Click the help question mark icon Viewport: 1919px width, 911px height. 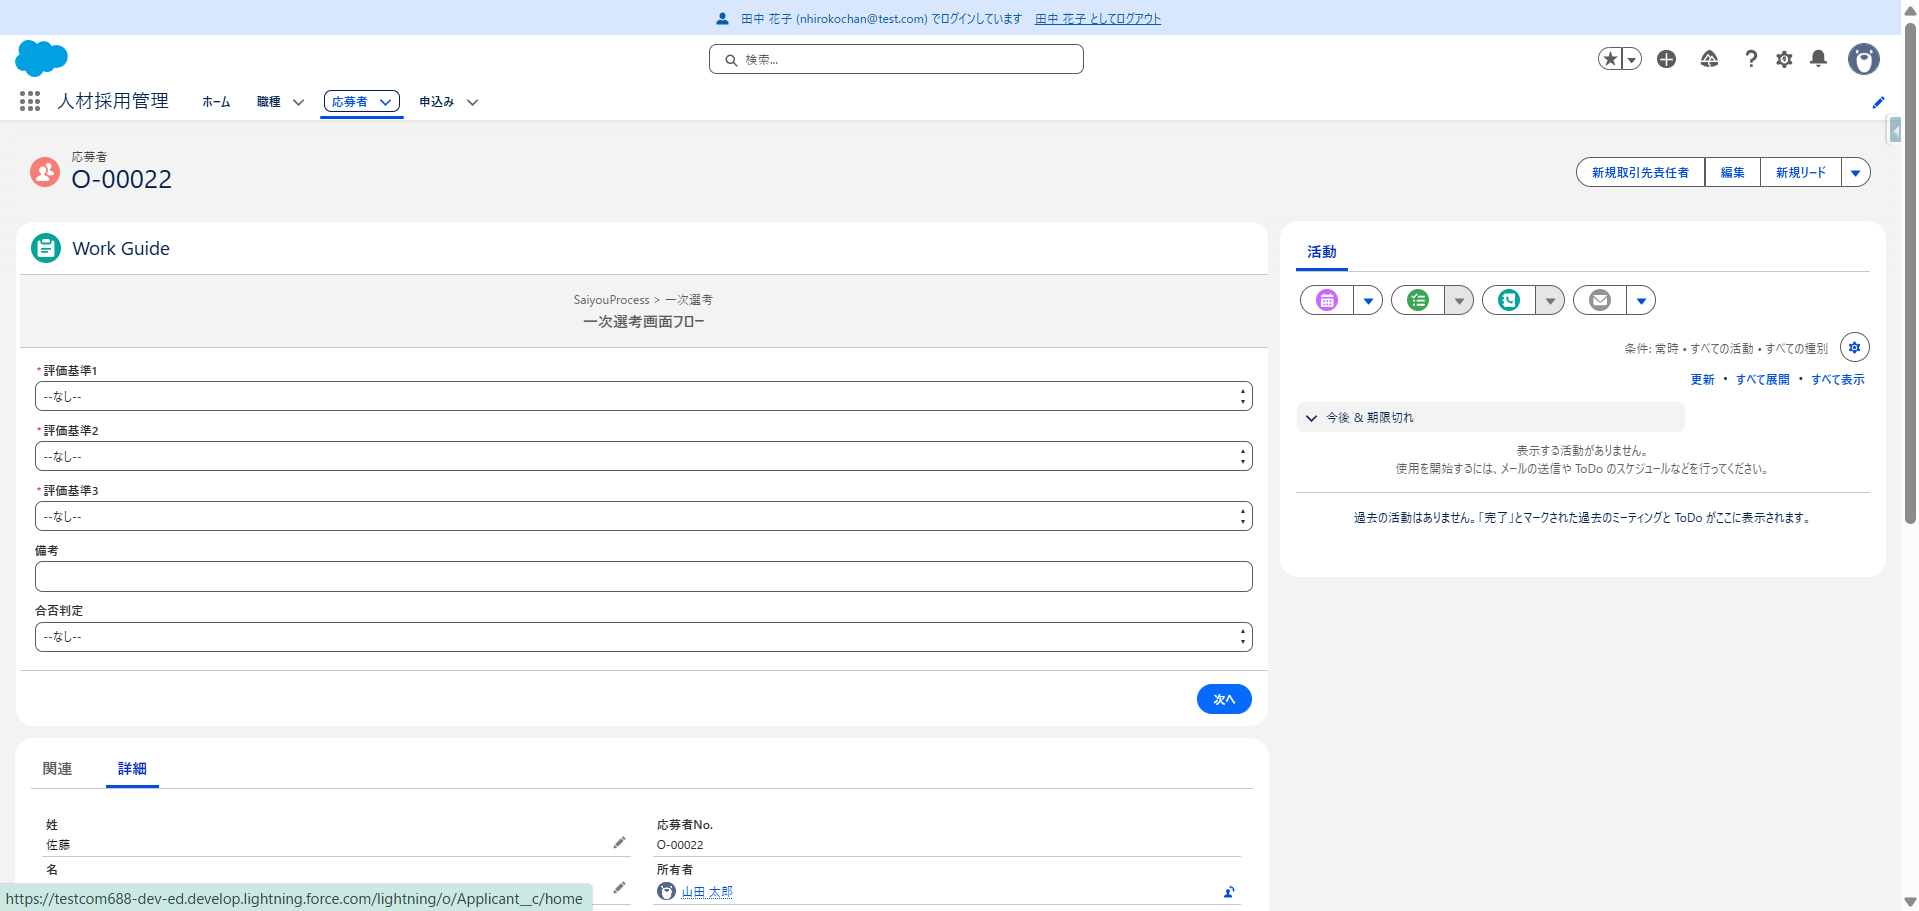(x=1750, y=59)
